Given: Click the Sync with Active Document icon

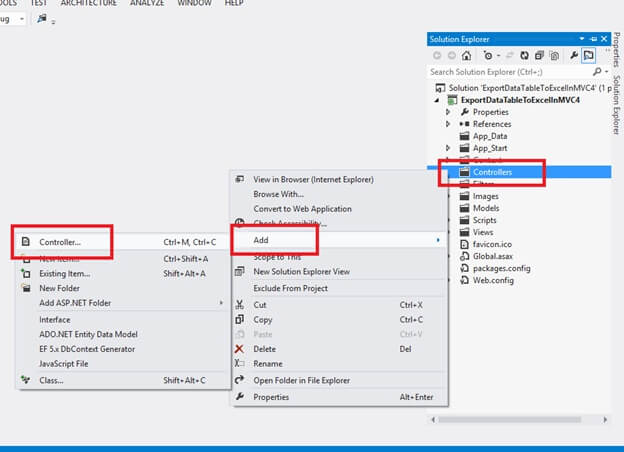Looking at the screenshot, I should (x=510, y=56).
